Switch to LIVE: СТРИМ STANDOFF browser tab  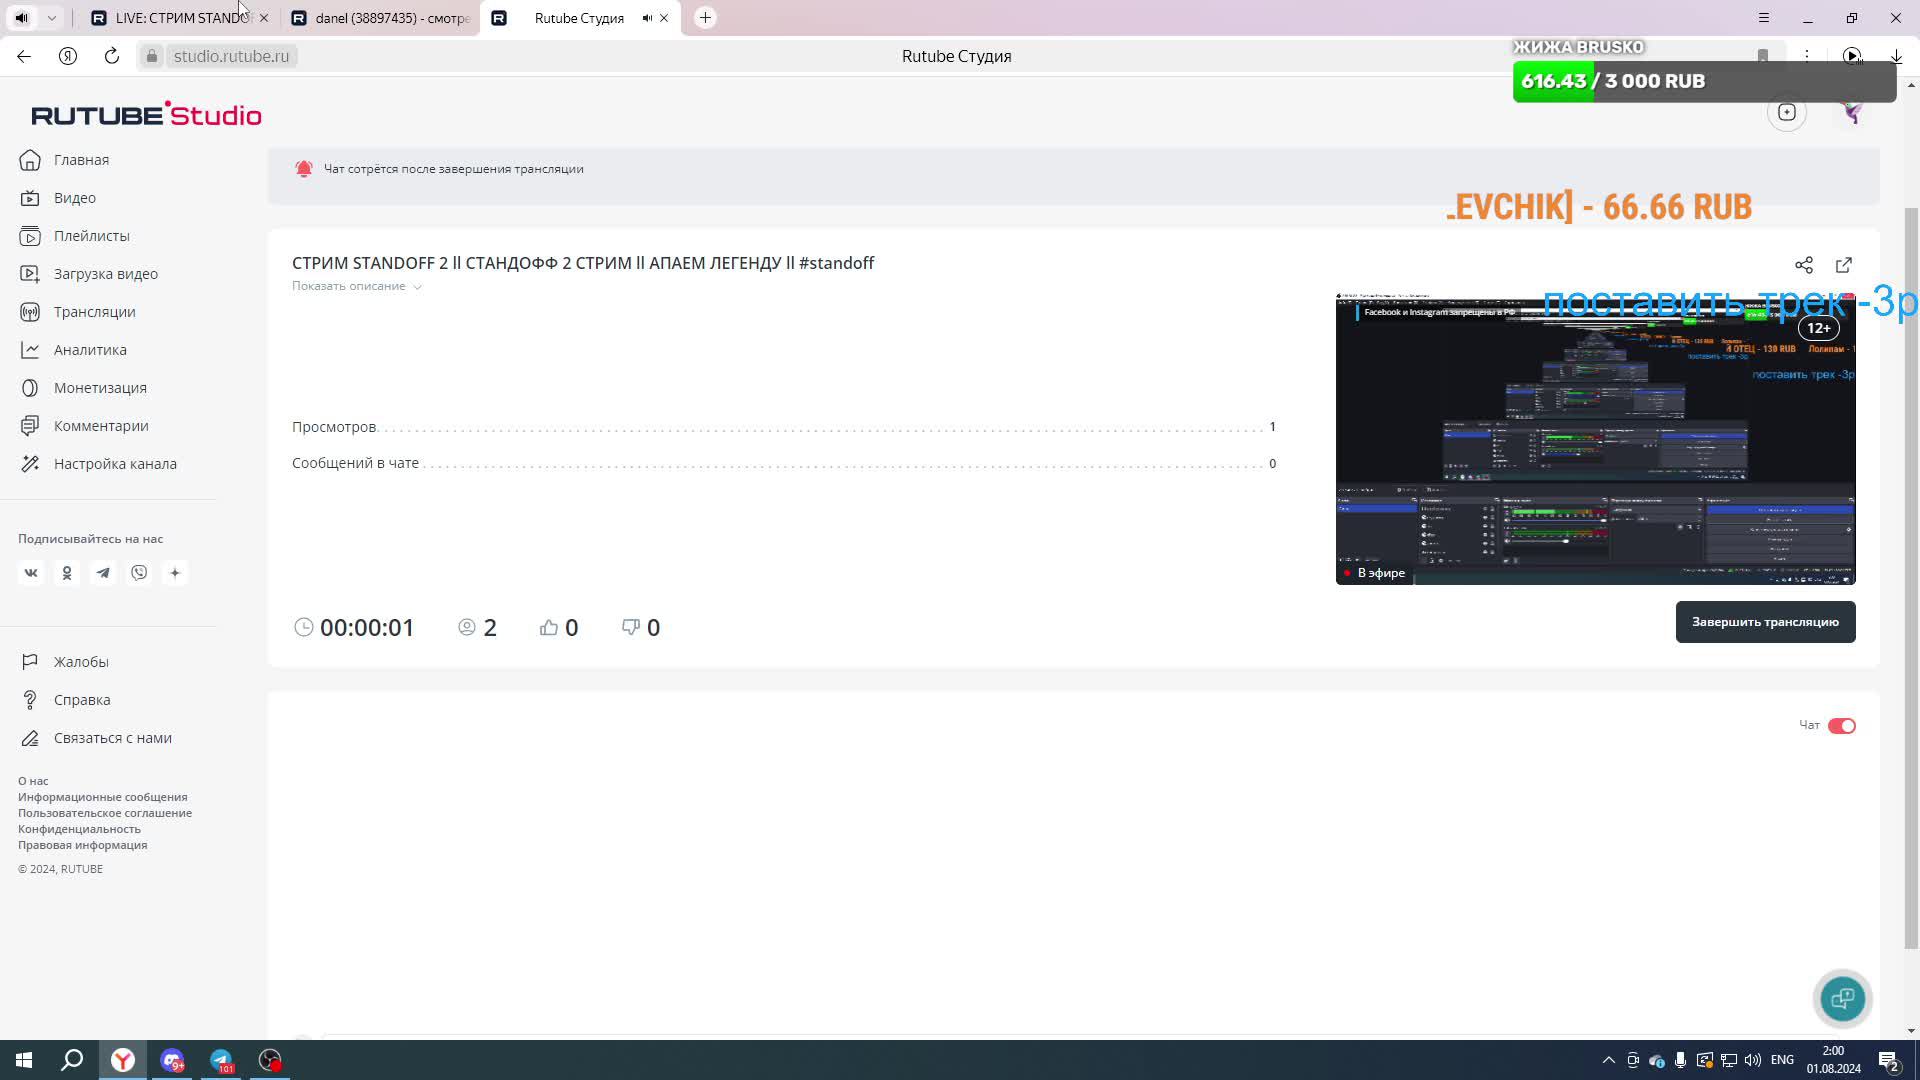pyautogui.click(x=180, y=18)
